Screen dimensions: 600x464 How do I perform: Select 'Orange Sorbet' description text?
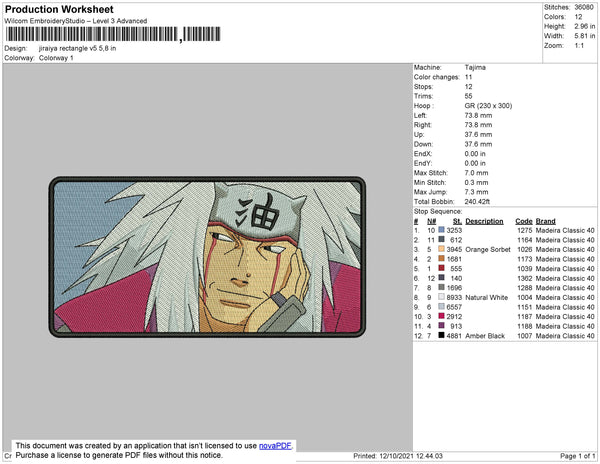coord(488,249)
